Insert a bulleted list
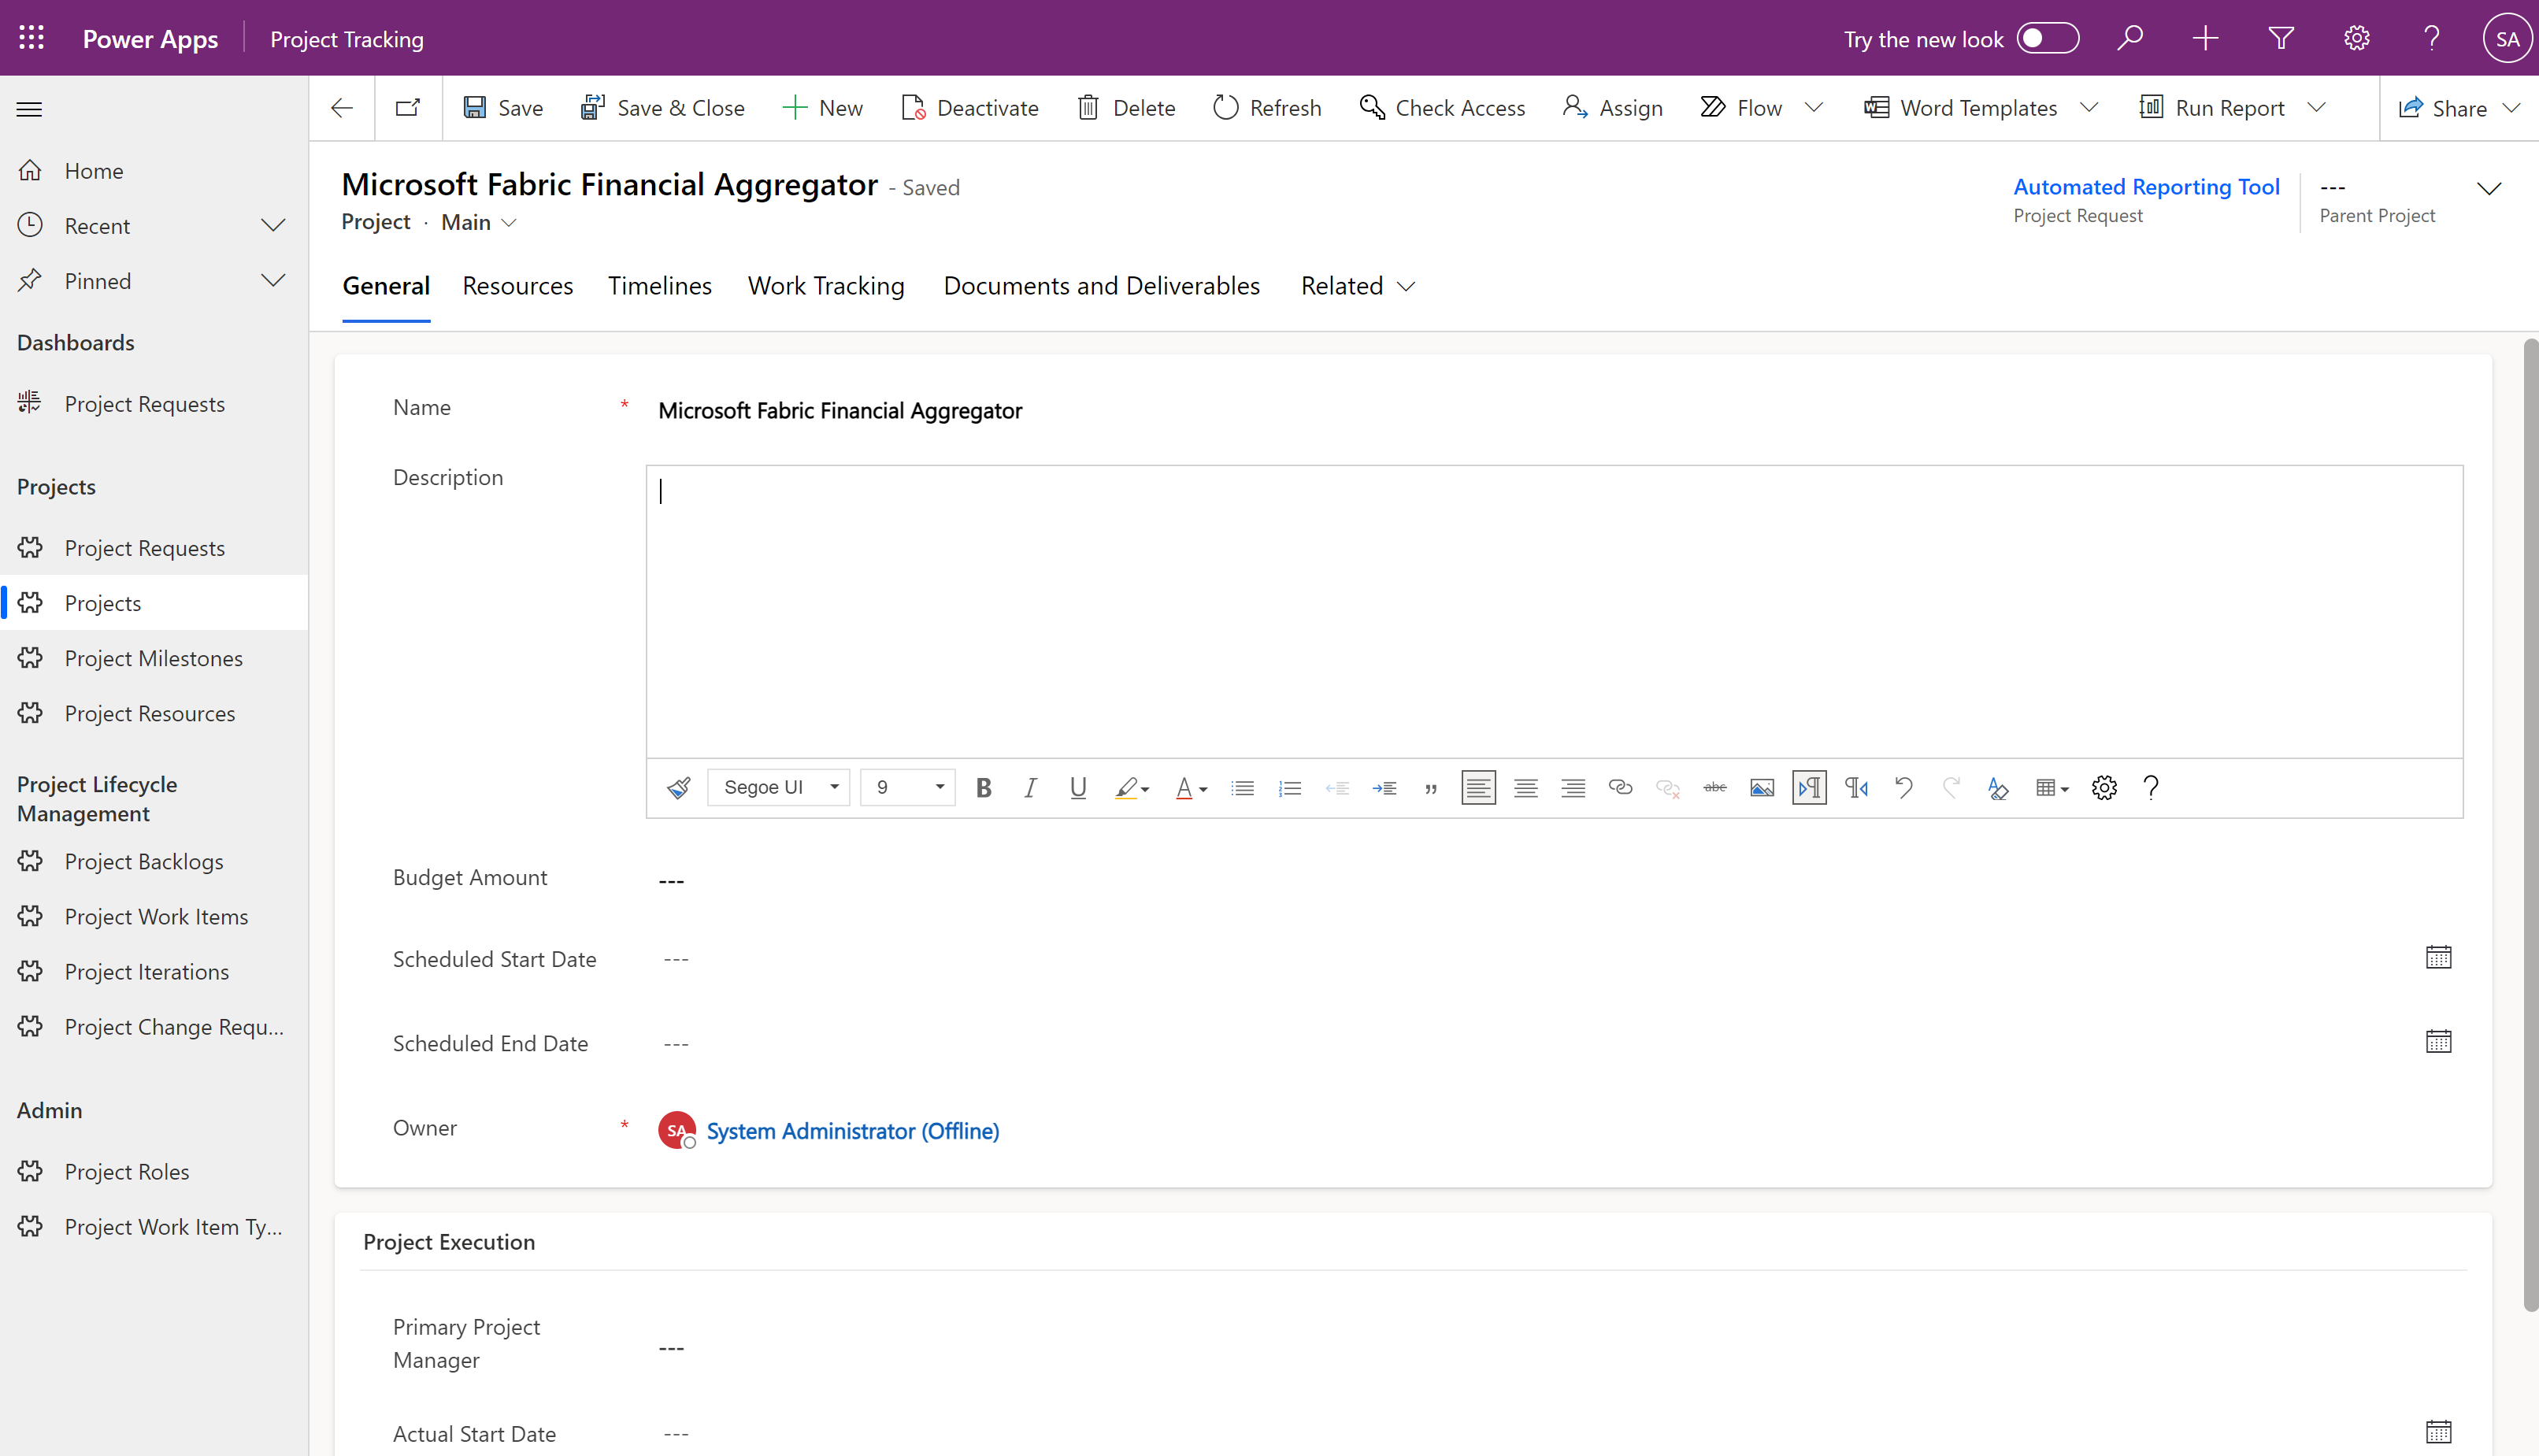 pyautogui.click(x=1242, y=788)
